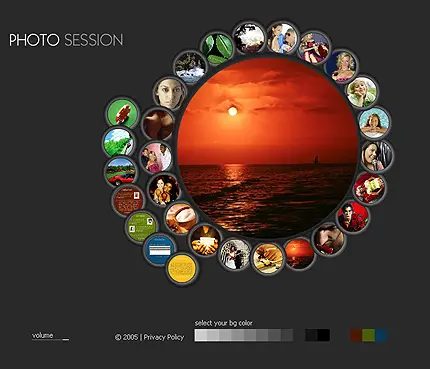The width and height of the screenshot is (430, 369).
Task: Choose the dark red background swatch
Action: point(356,335)
